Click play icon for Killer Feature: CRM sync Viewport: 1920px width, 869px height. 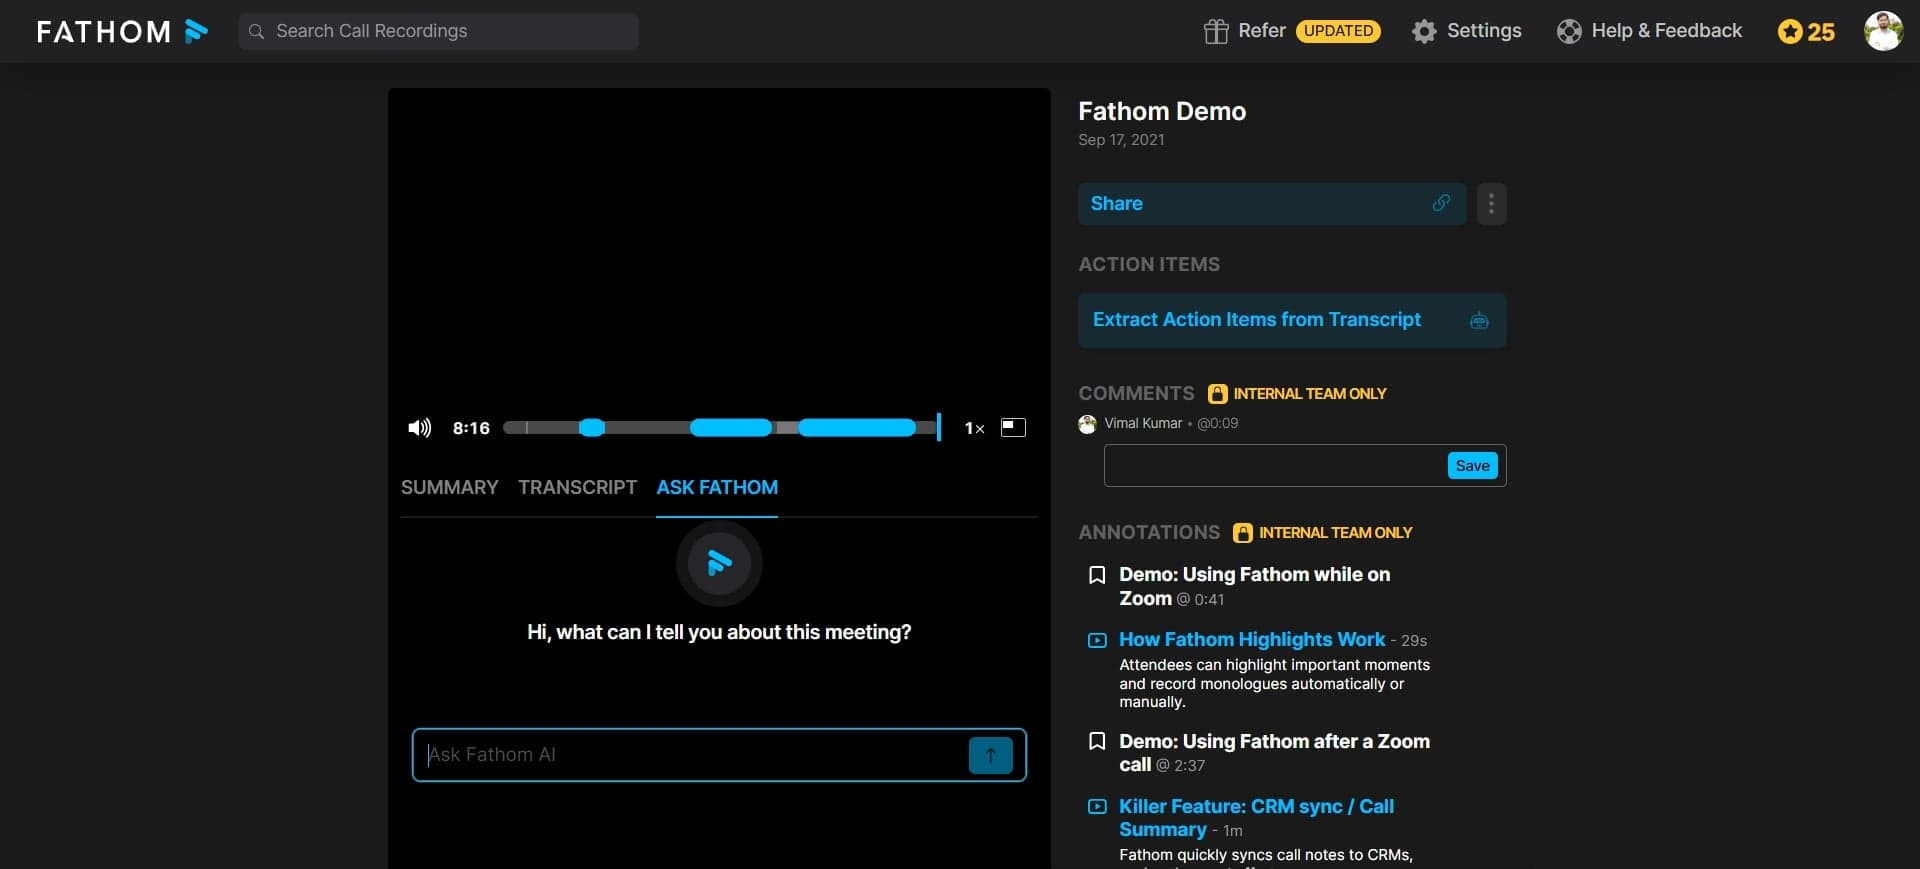tap(1097, 806)
